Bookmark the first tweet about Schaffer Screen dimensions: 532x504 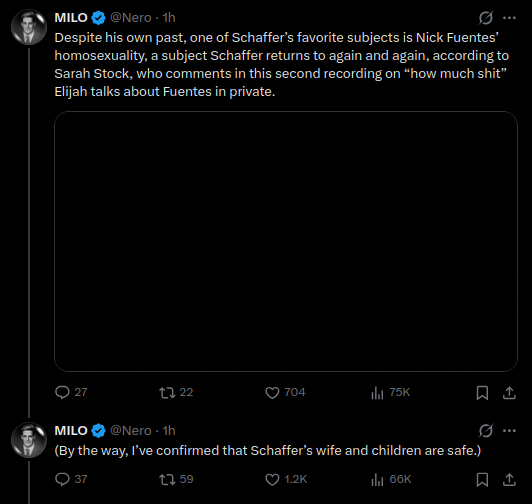[x=482, y=393]
